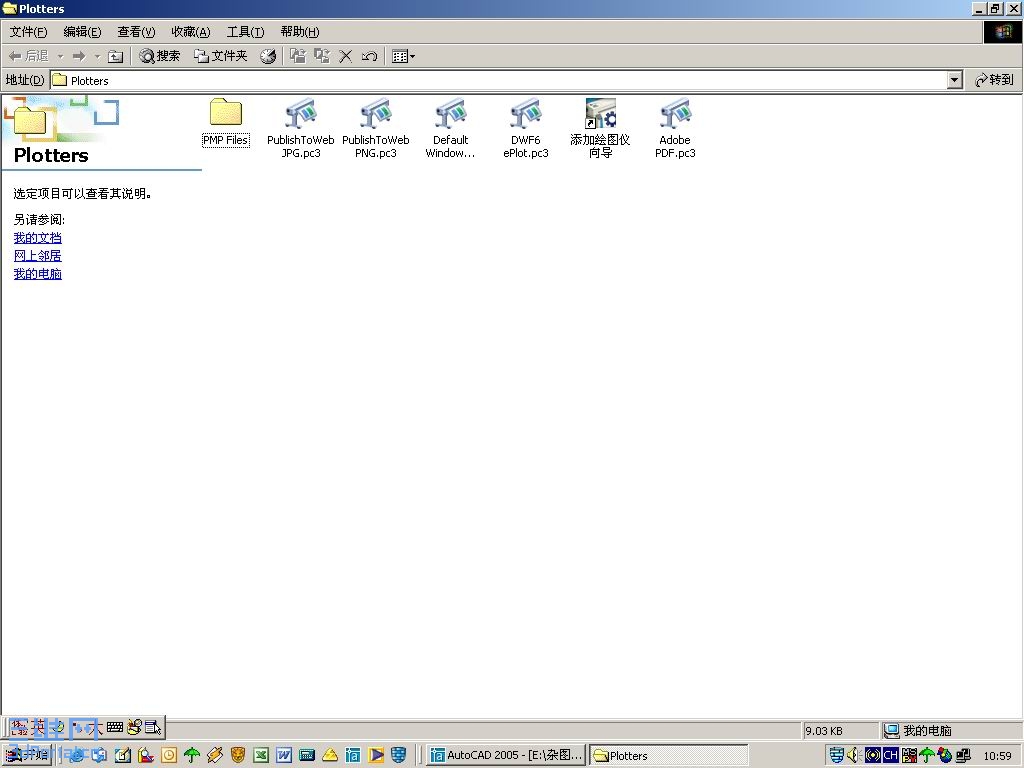The height and width of the screenshot is (768, 1024).
Task: Go up one folder level
Action: point(115,57)
